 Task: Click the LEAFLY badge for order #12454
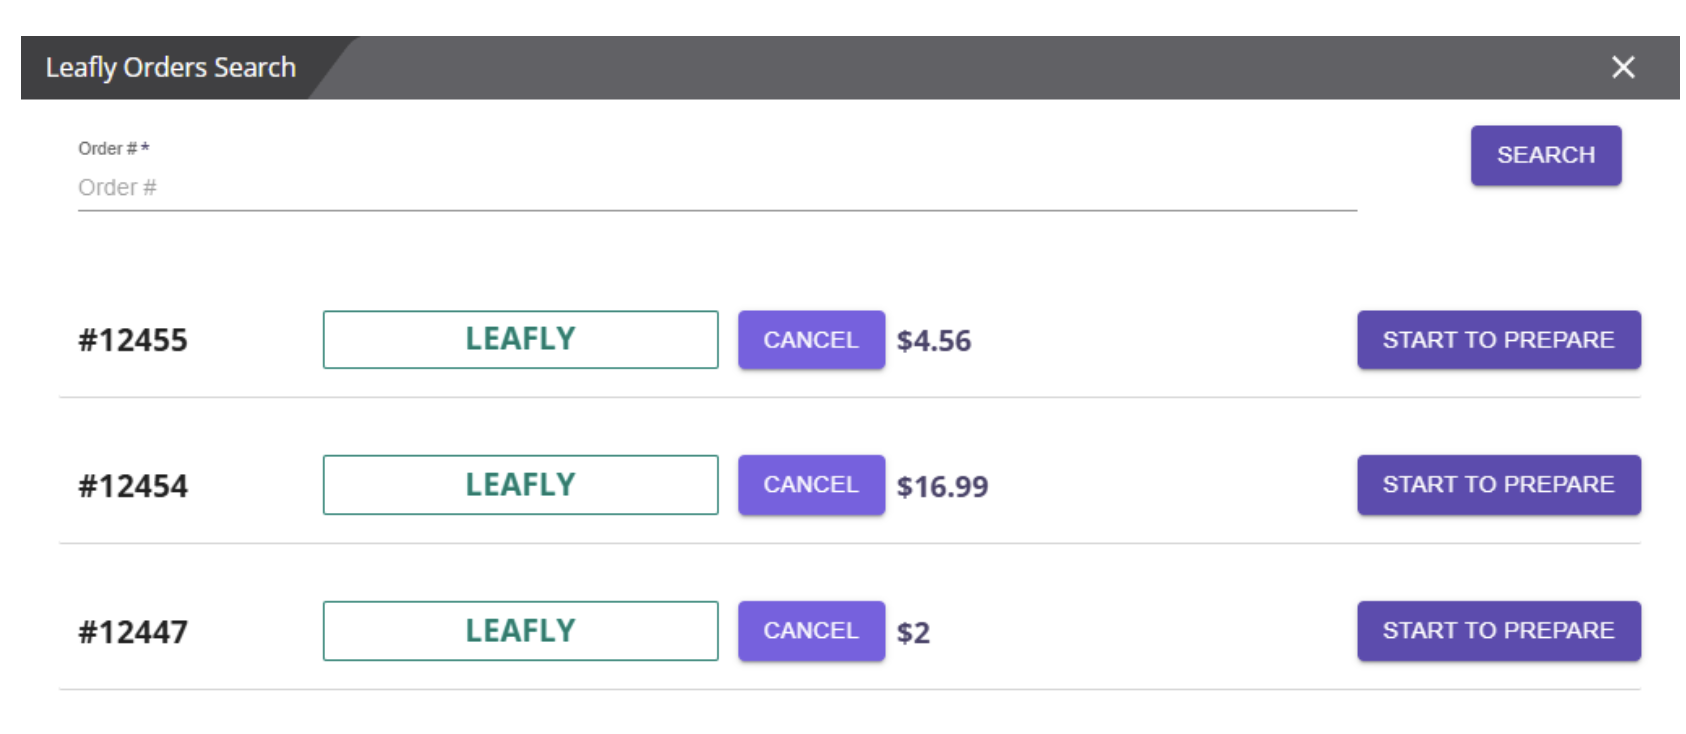(x=520, y=485)
